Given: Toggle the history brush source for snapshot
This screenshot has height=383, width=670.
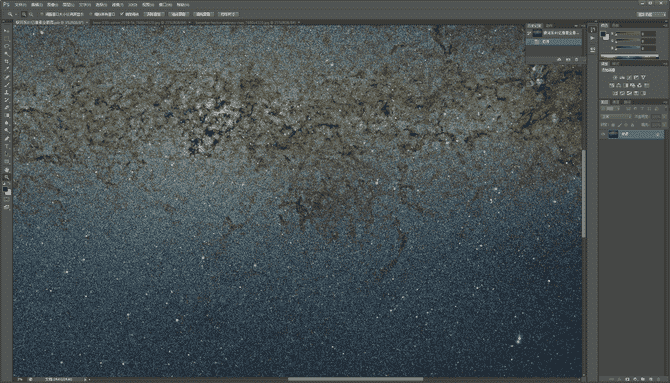Looking at the screenshot, I should 530,33.
